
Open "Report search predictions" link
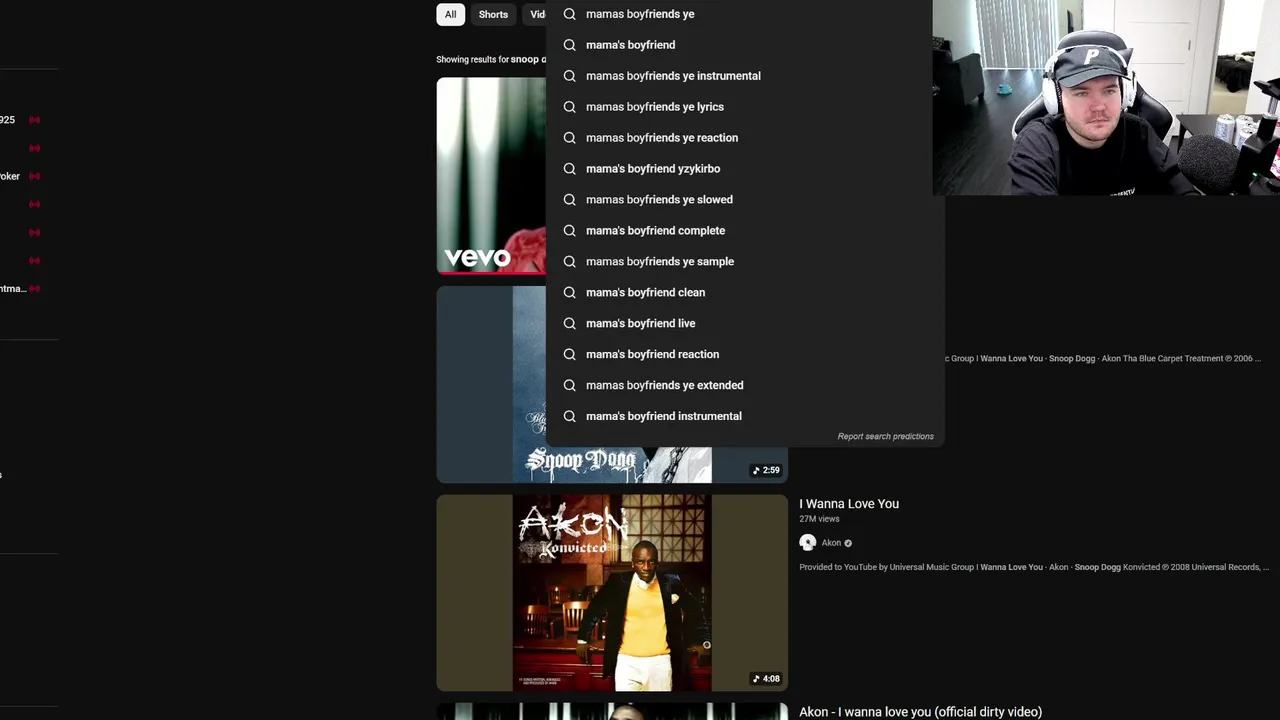885,437
